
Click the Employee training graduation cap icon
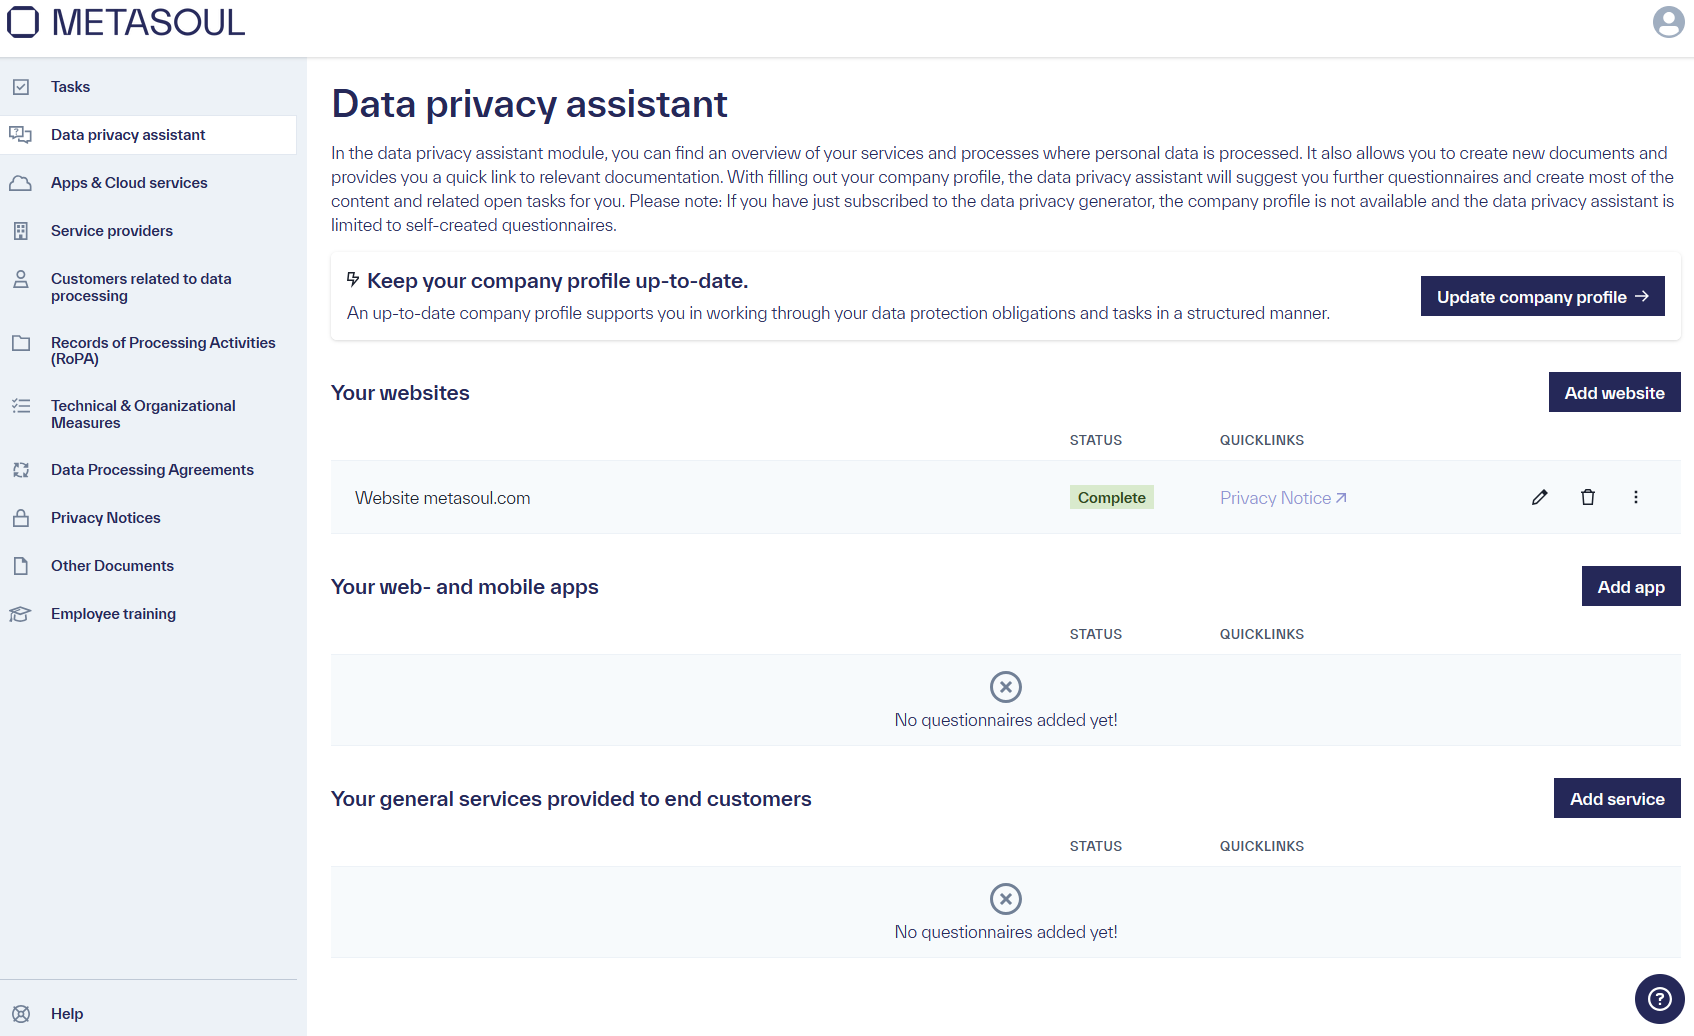click(x=21, y=613)
